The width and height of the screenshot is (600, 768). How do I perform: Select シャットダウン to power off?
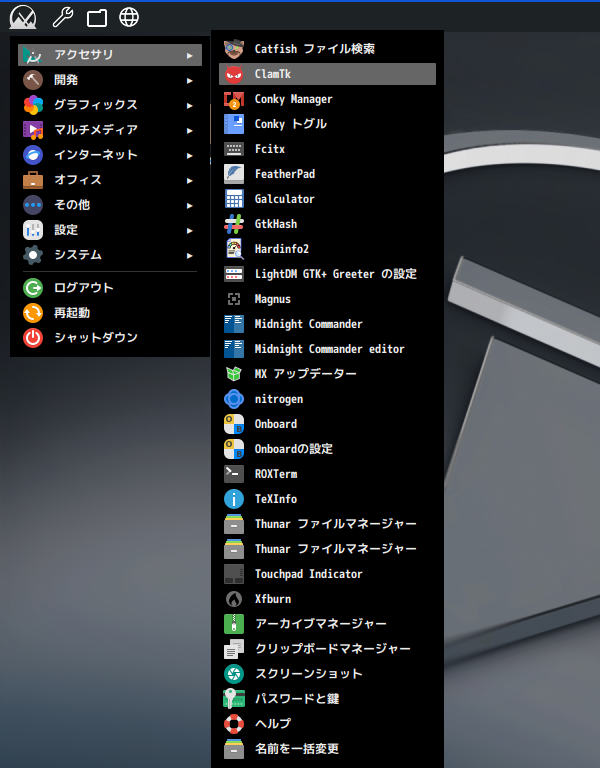tap(110, 338)
